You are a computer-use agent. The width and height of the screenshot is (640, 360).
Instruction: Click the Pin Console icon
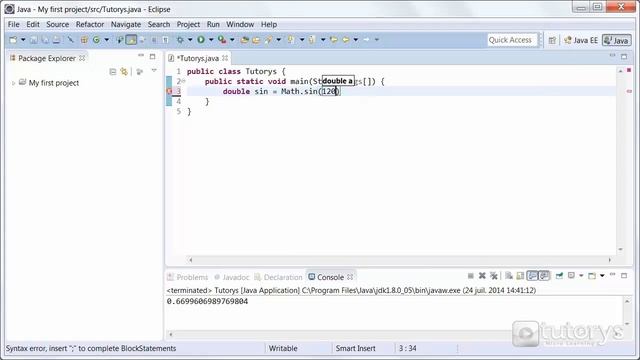(x=559, y=276)
